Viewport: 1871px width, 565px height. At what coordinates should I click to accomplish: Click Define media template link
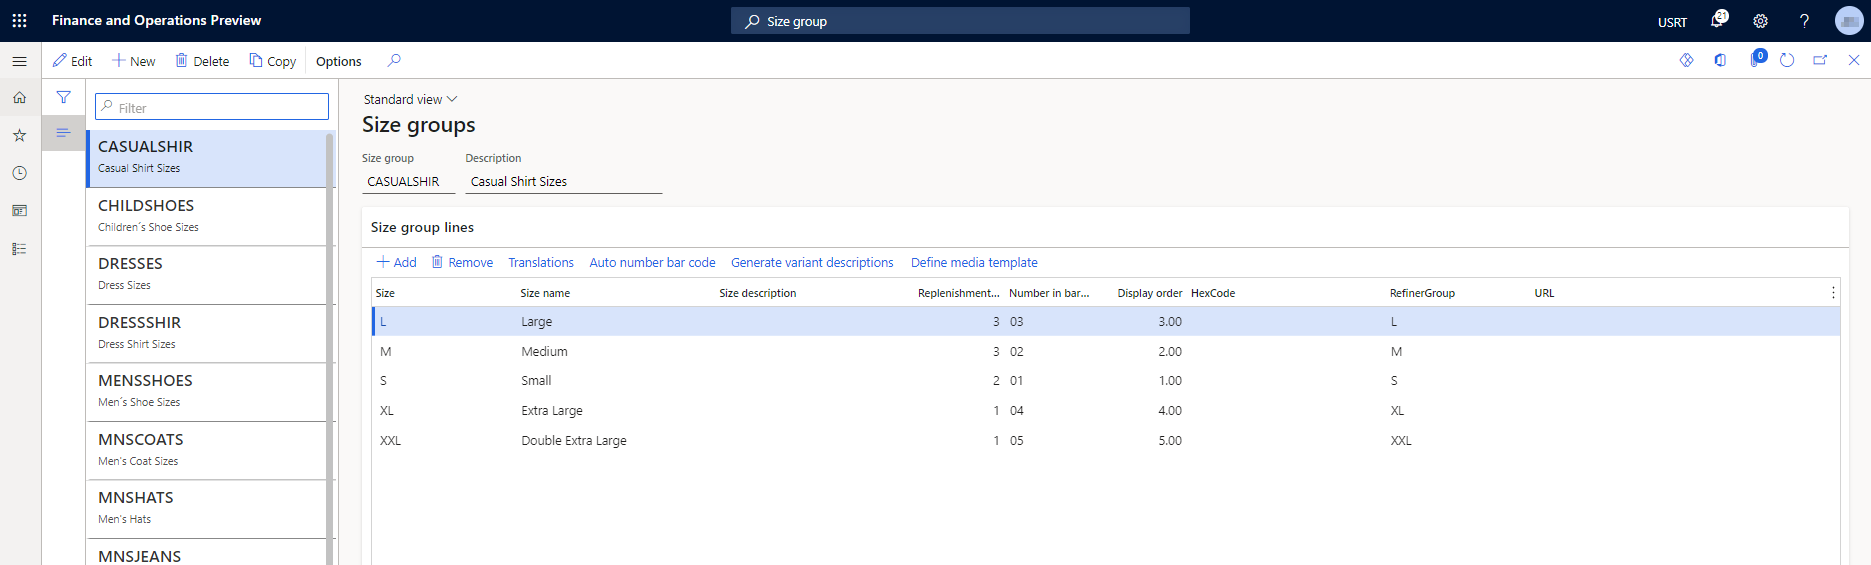(x=973, y=262)
